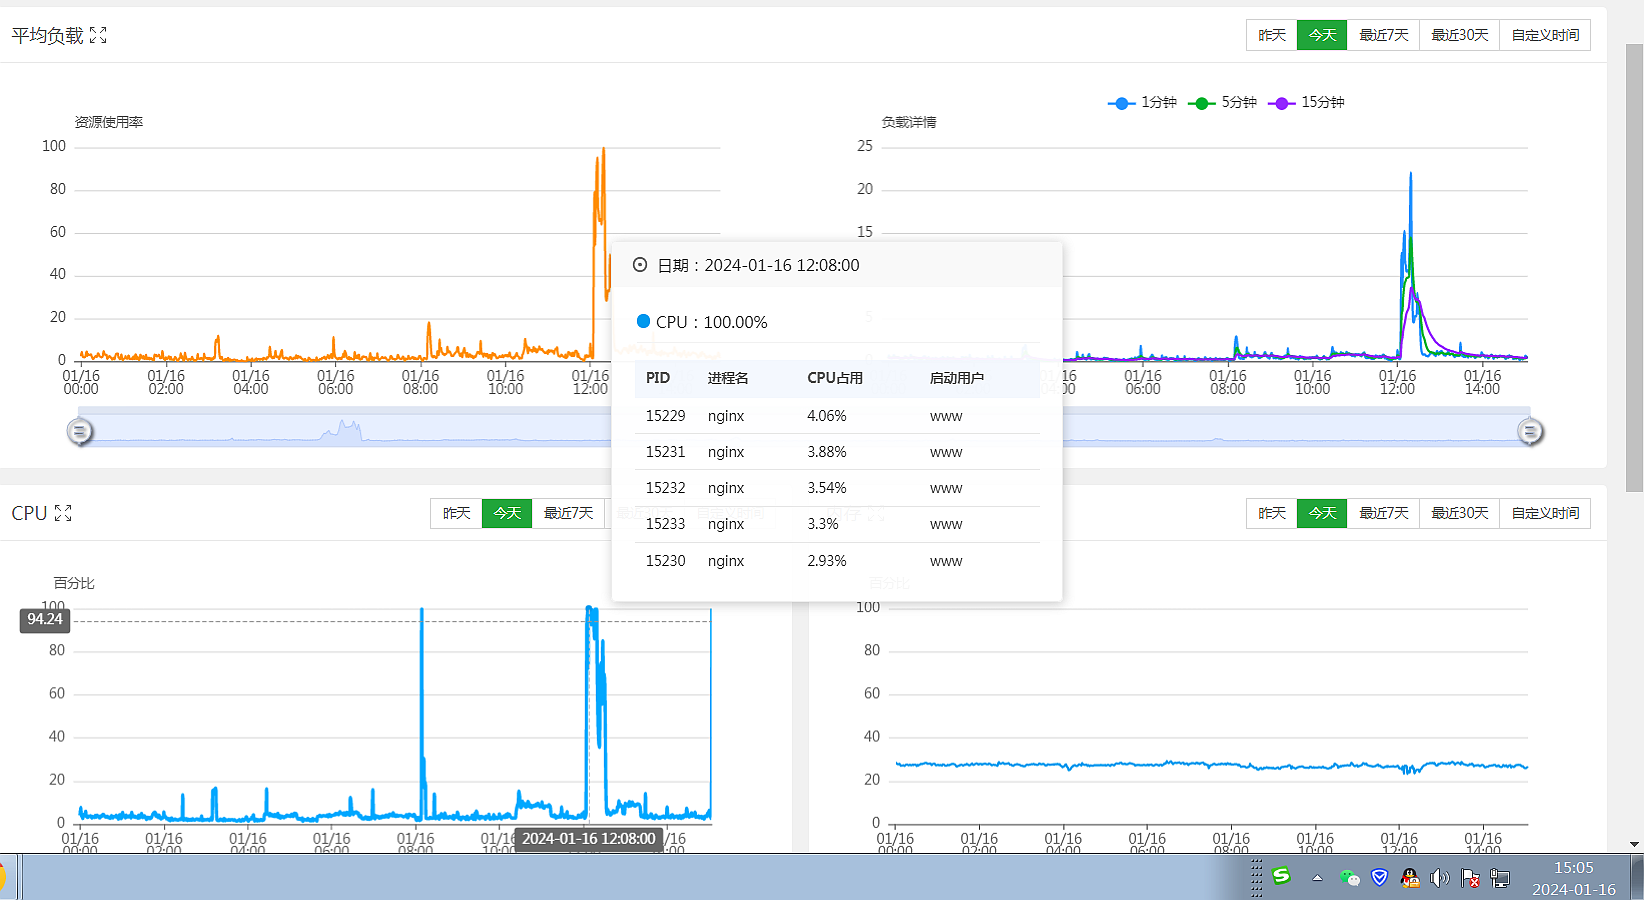The width and height of the screenshot is (1644, 900).
Task: Toggle the 5分钟 legend series
Action: pyautogui.click(x=1222, y=103)
